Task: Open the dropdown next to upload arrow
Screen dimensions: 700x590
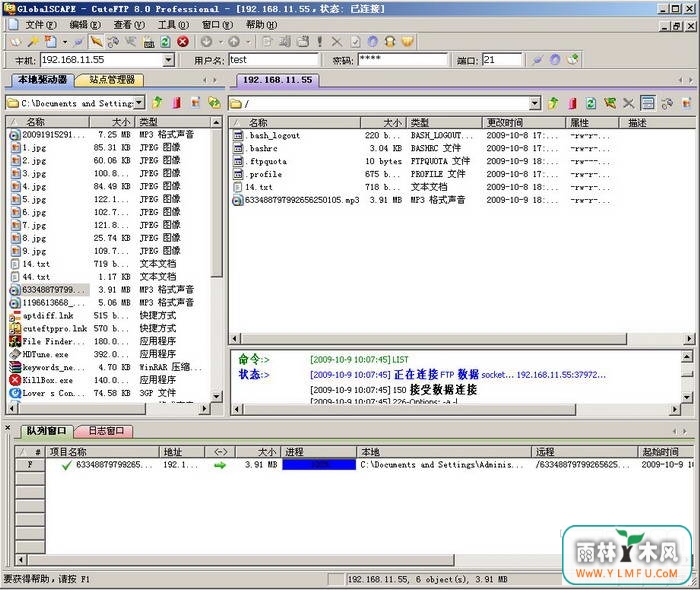Action: pyautogui.click(x=248, y=42)
